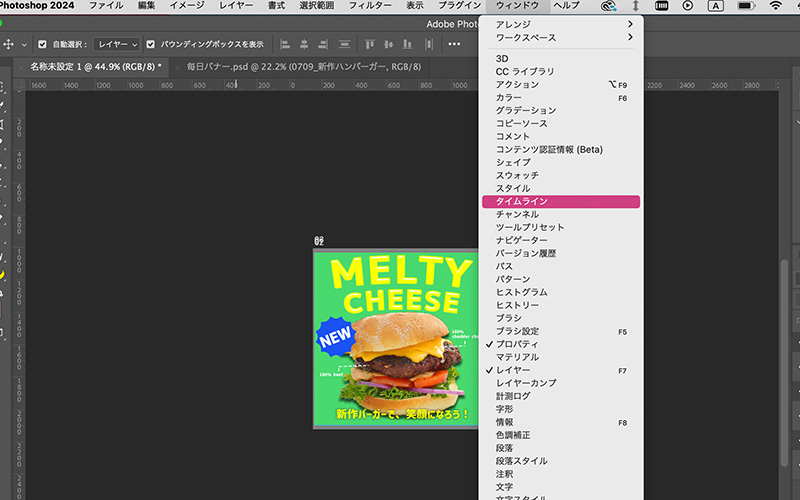The height and width of the screenshot is (500, 800).
Task: Click the align horizontal centers icon
Action: (x=305, y=44)
